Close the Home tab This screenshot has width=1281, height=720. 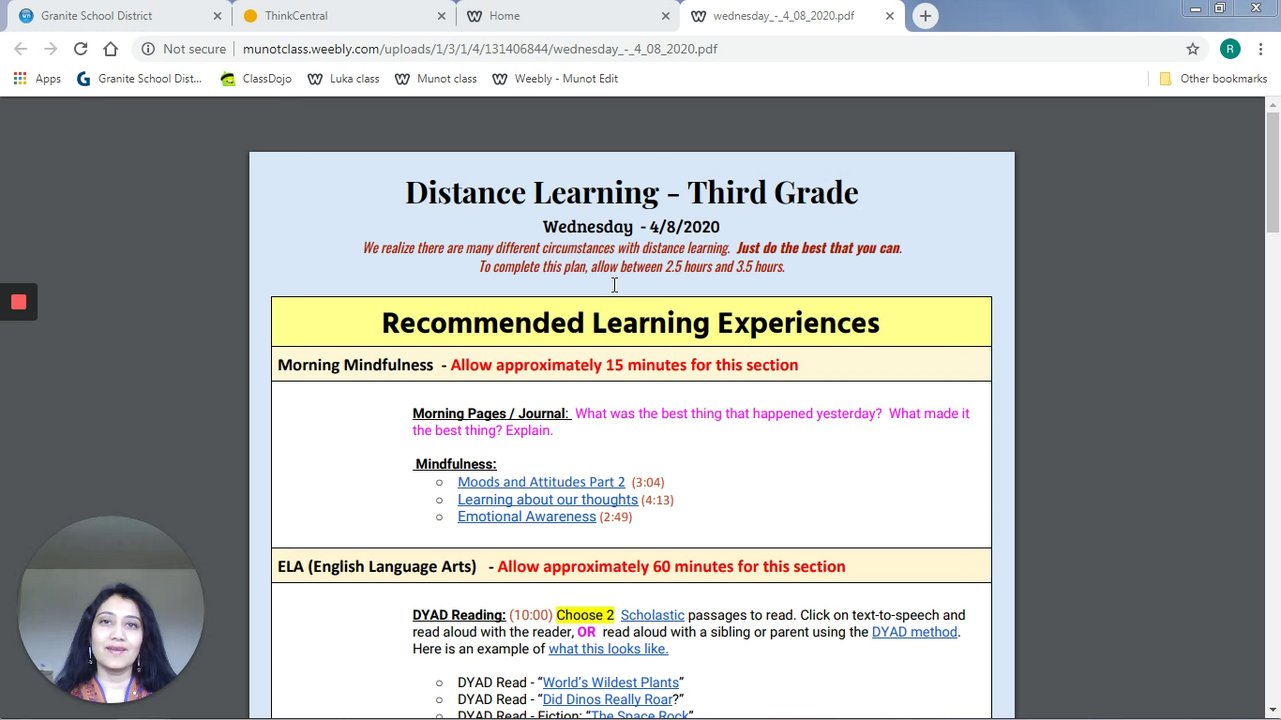(665, 16)
